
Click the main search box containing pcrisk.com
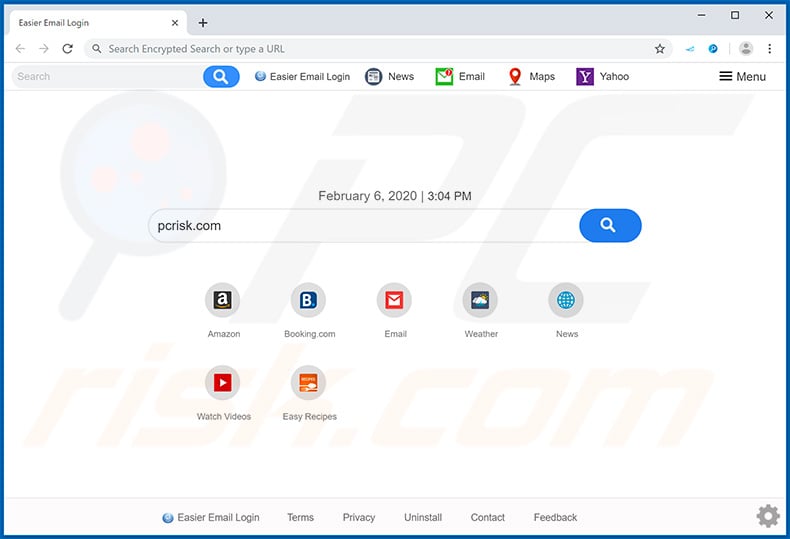[364, 226]
